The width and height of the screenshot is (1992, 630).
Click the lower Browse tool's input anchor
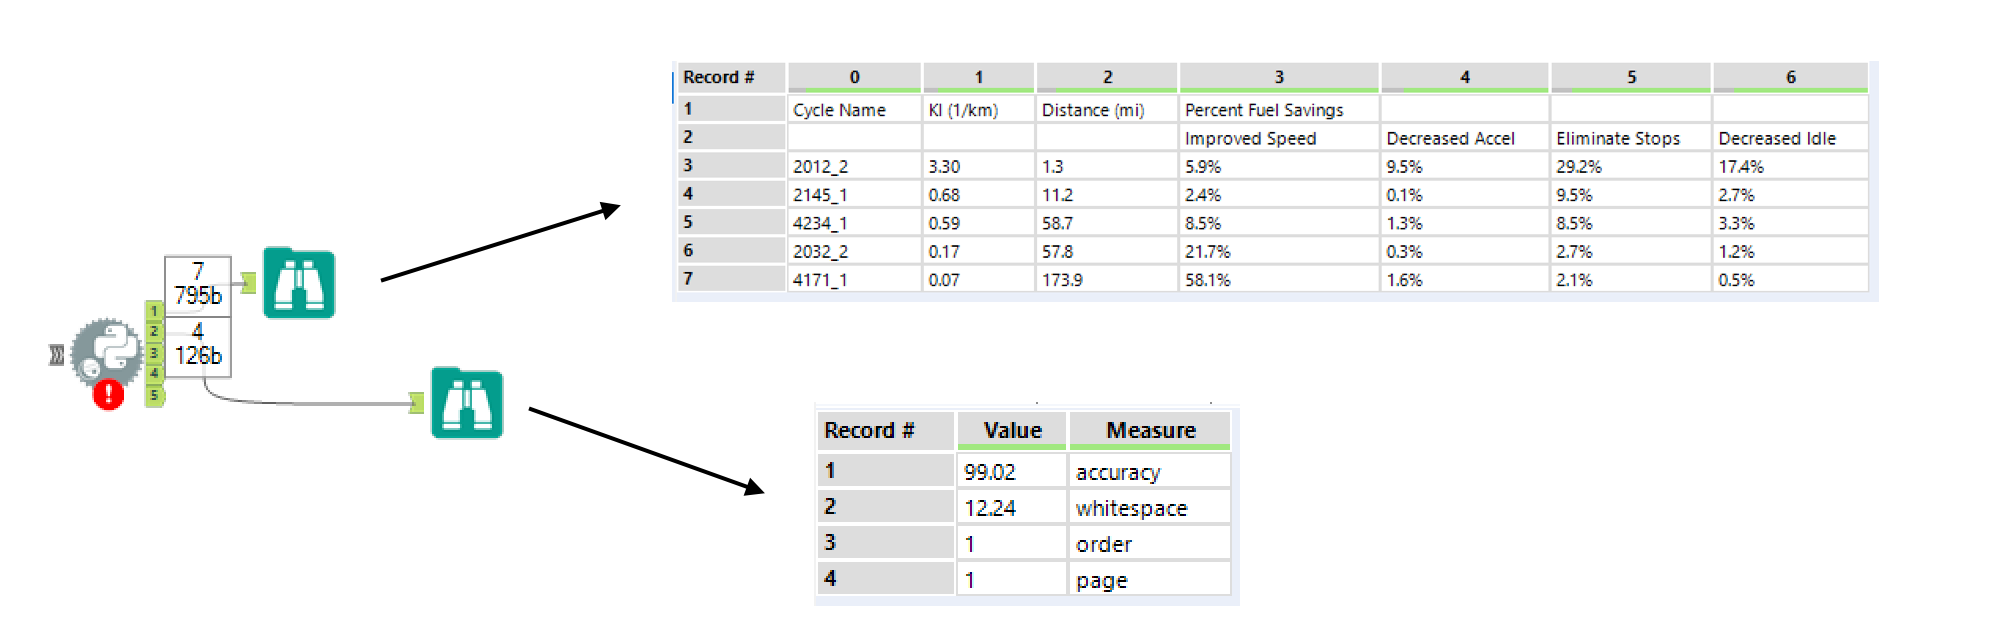pos(417,403)
